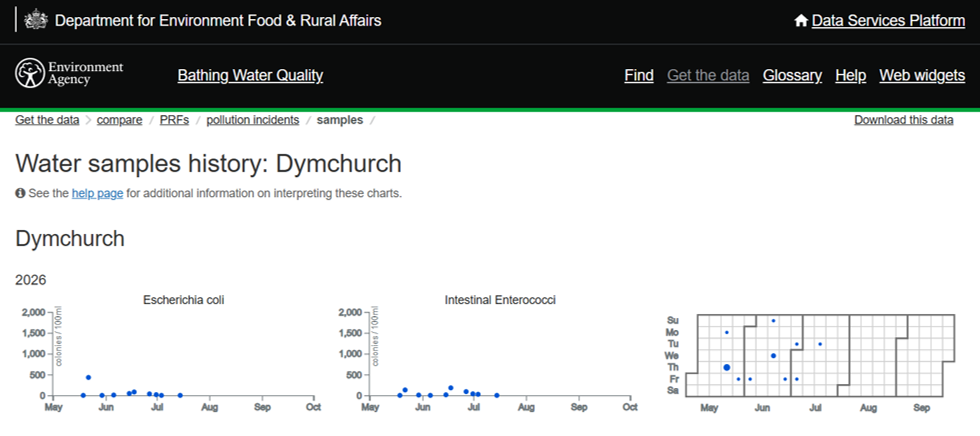Select the Get the data menu item

pyautogui.click(x=708, y=76)
